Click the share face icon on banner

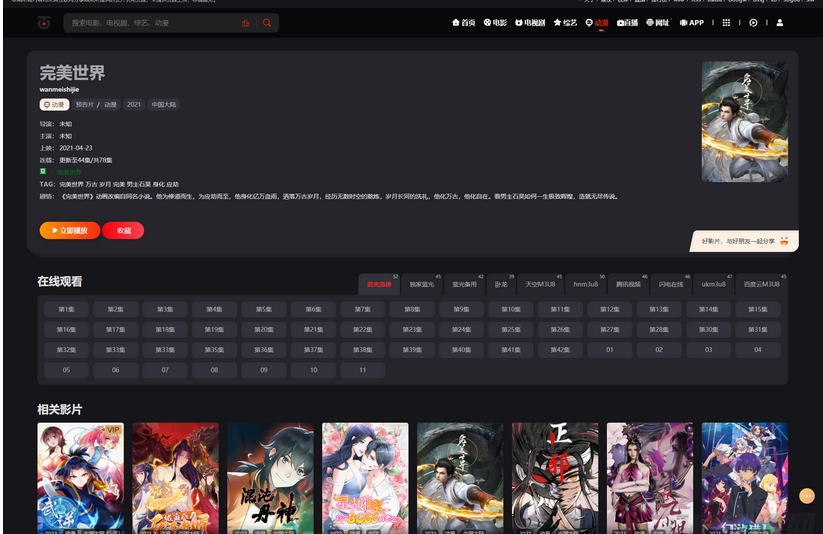pos(784,241)
